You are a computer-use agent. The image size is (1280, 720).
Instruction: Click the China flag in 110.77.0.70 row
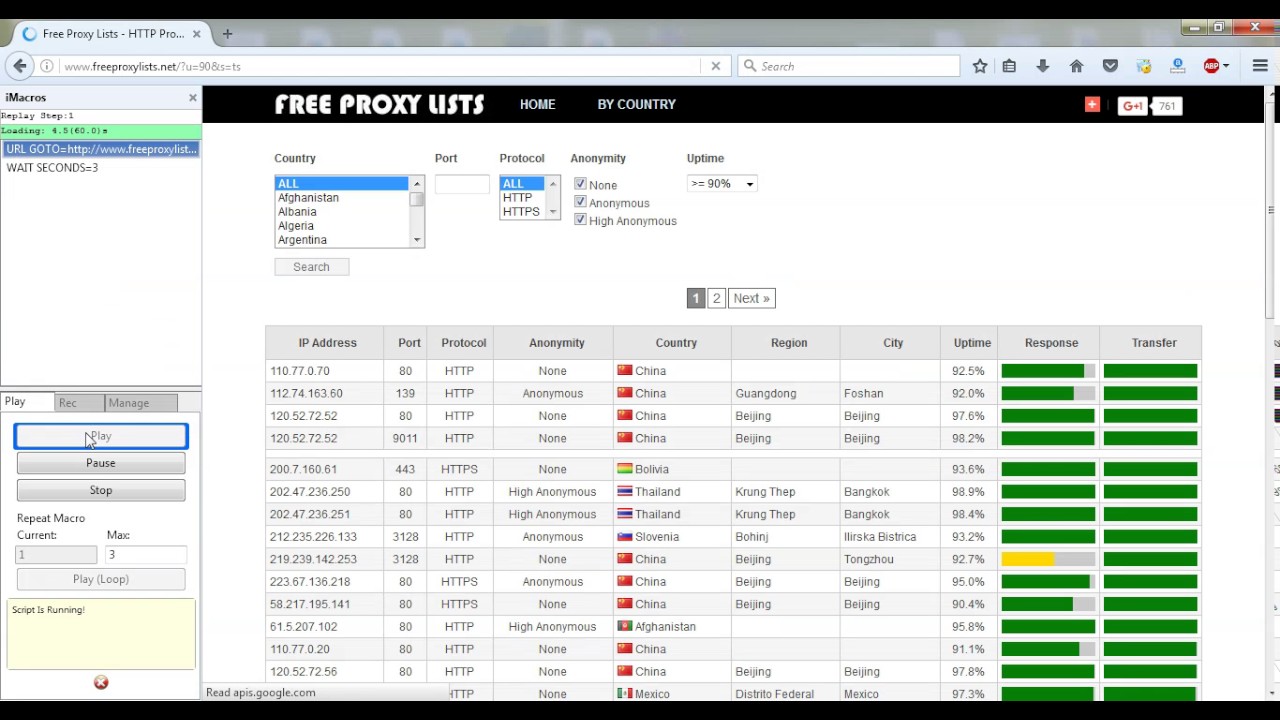point(624,371)
